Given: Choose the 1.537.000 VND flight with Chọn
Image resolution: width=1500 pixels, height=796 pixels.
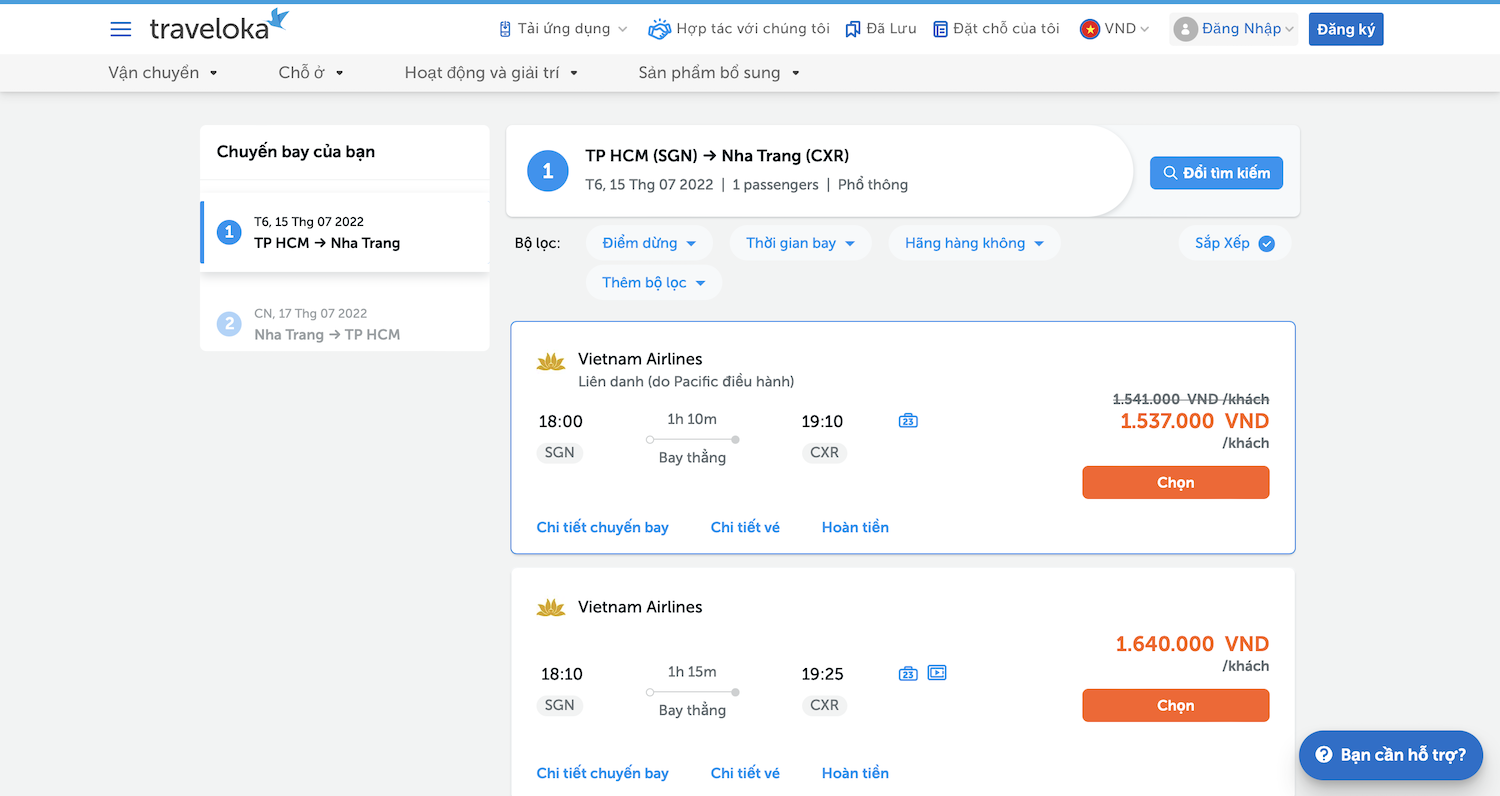Looking at the screenshot, I should pos(1176,482).
